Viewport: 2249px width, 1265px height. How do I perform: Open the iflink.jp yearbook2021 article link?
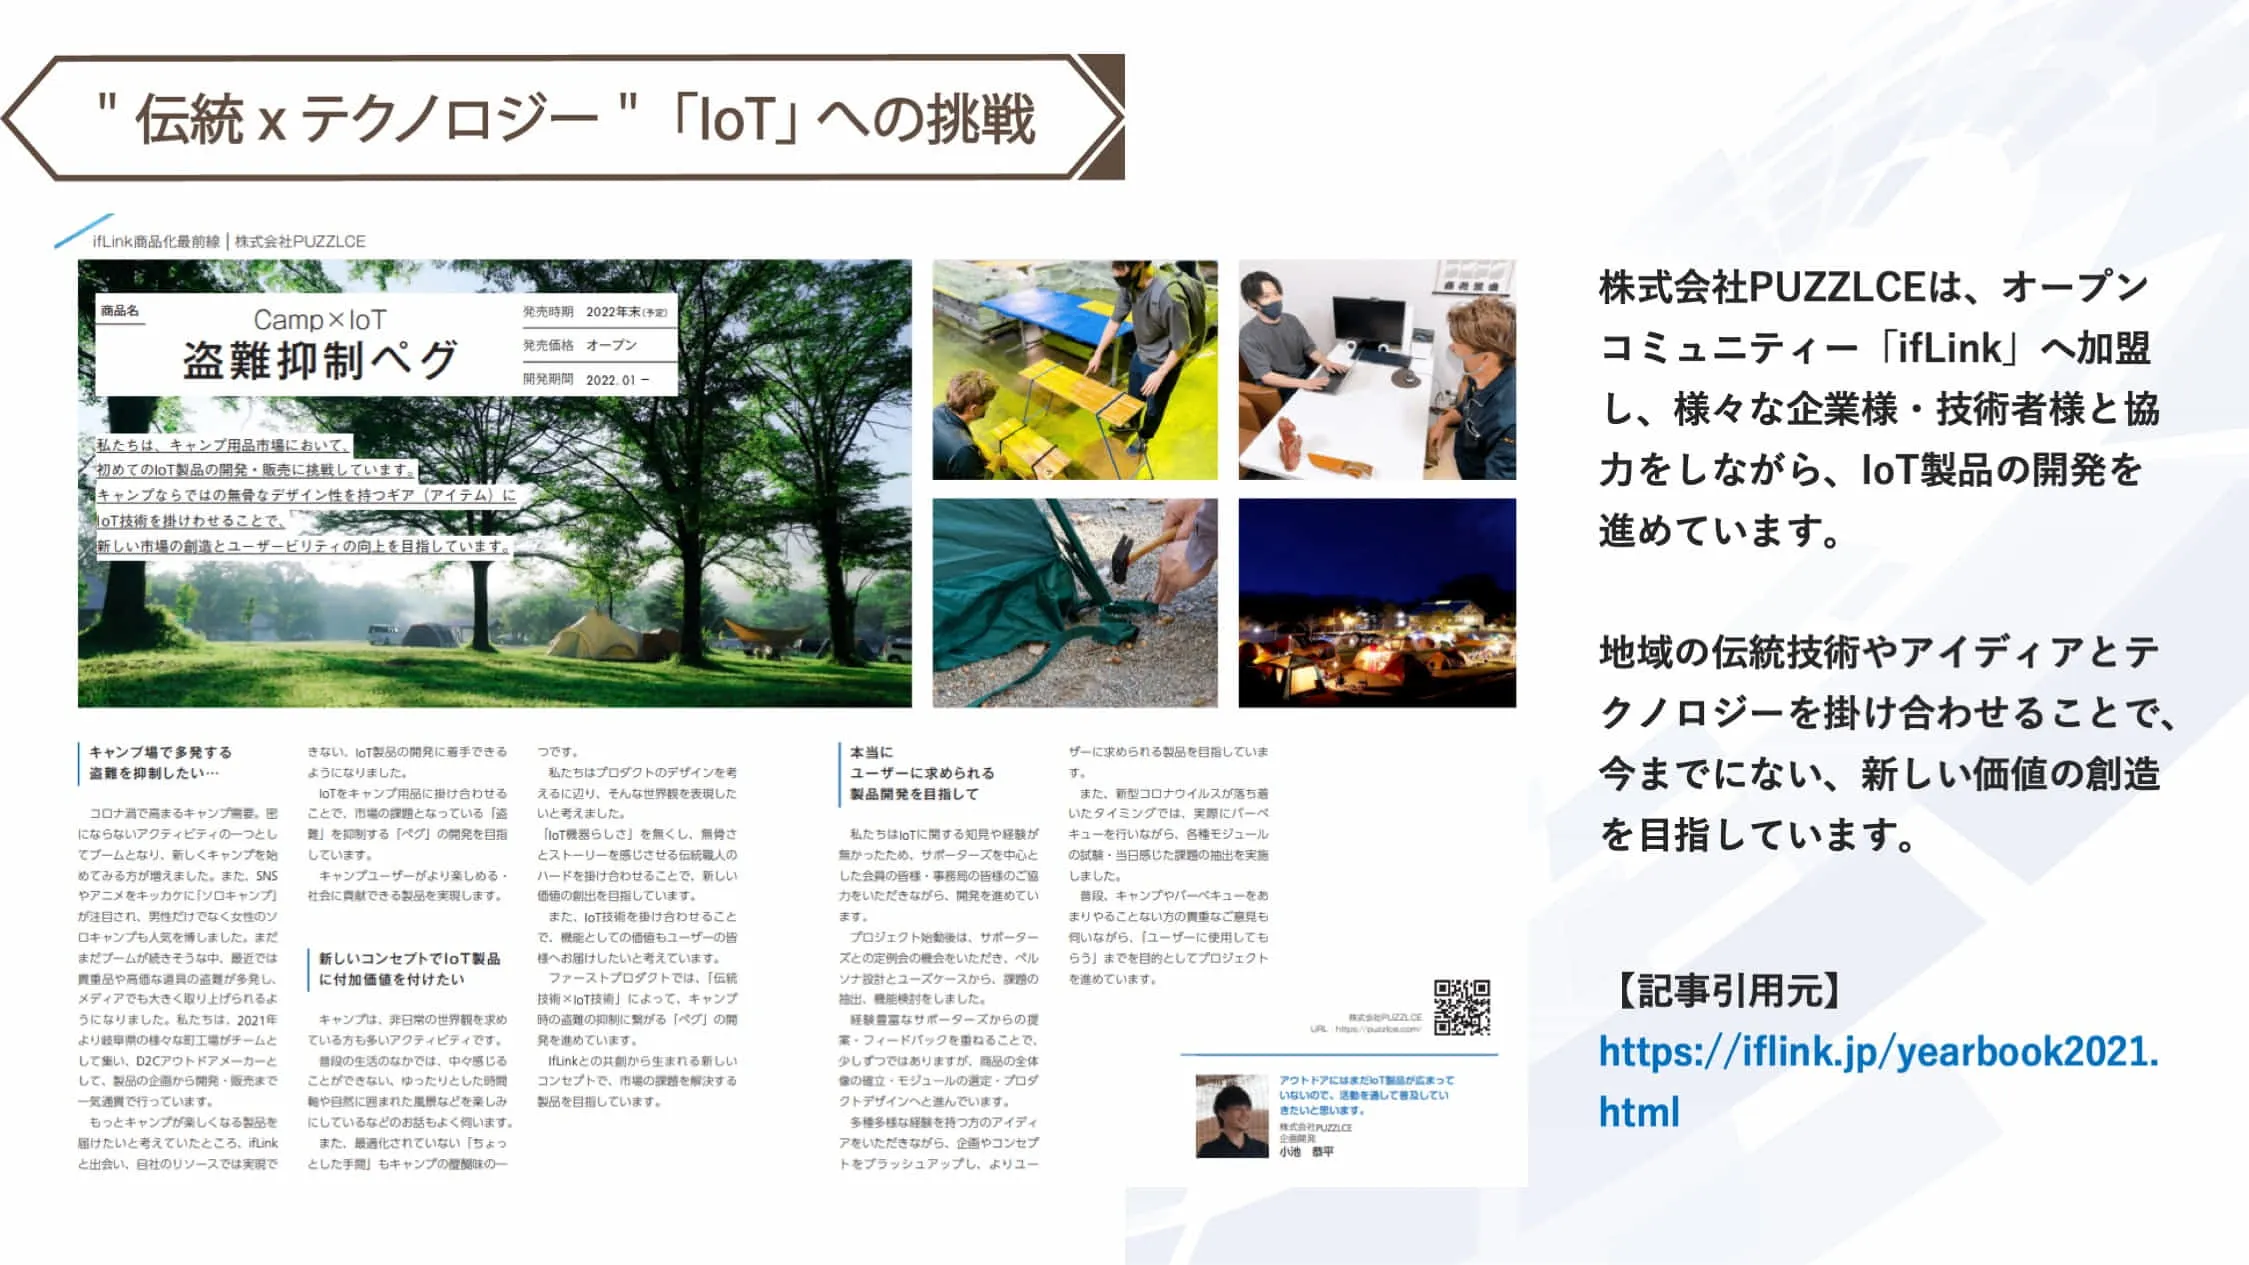[x=1878, y=1081]
